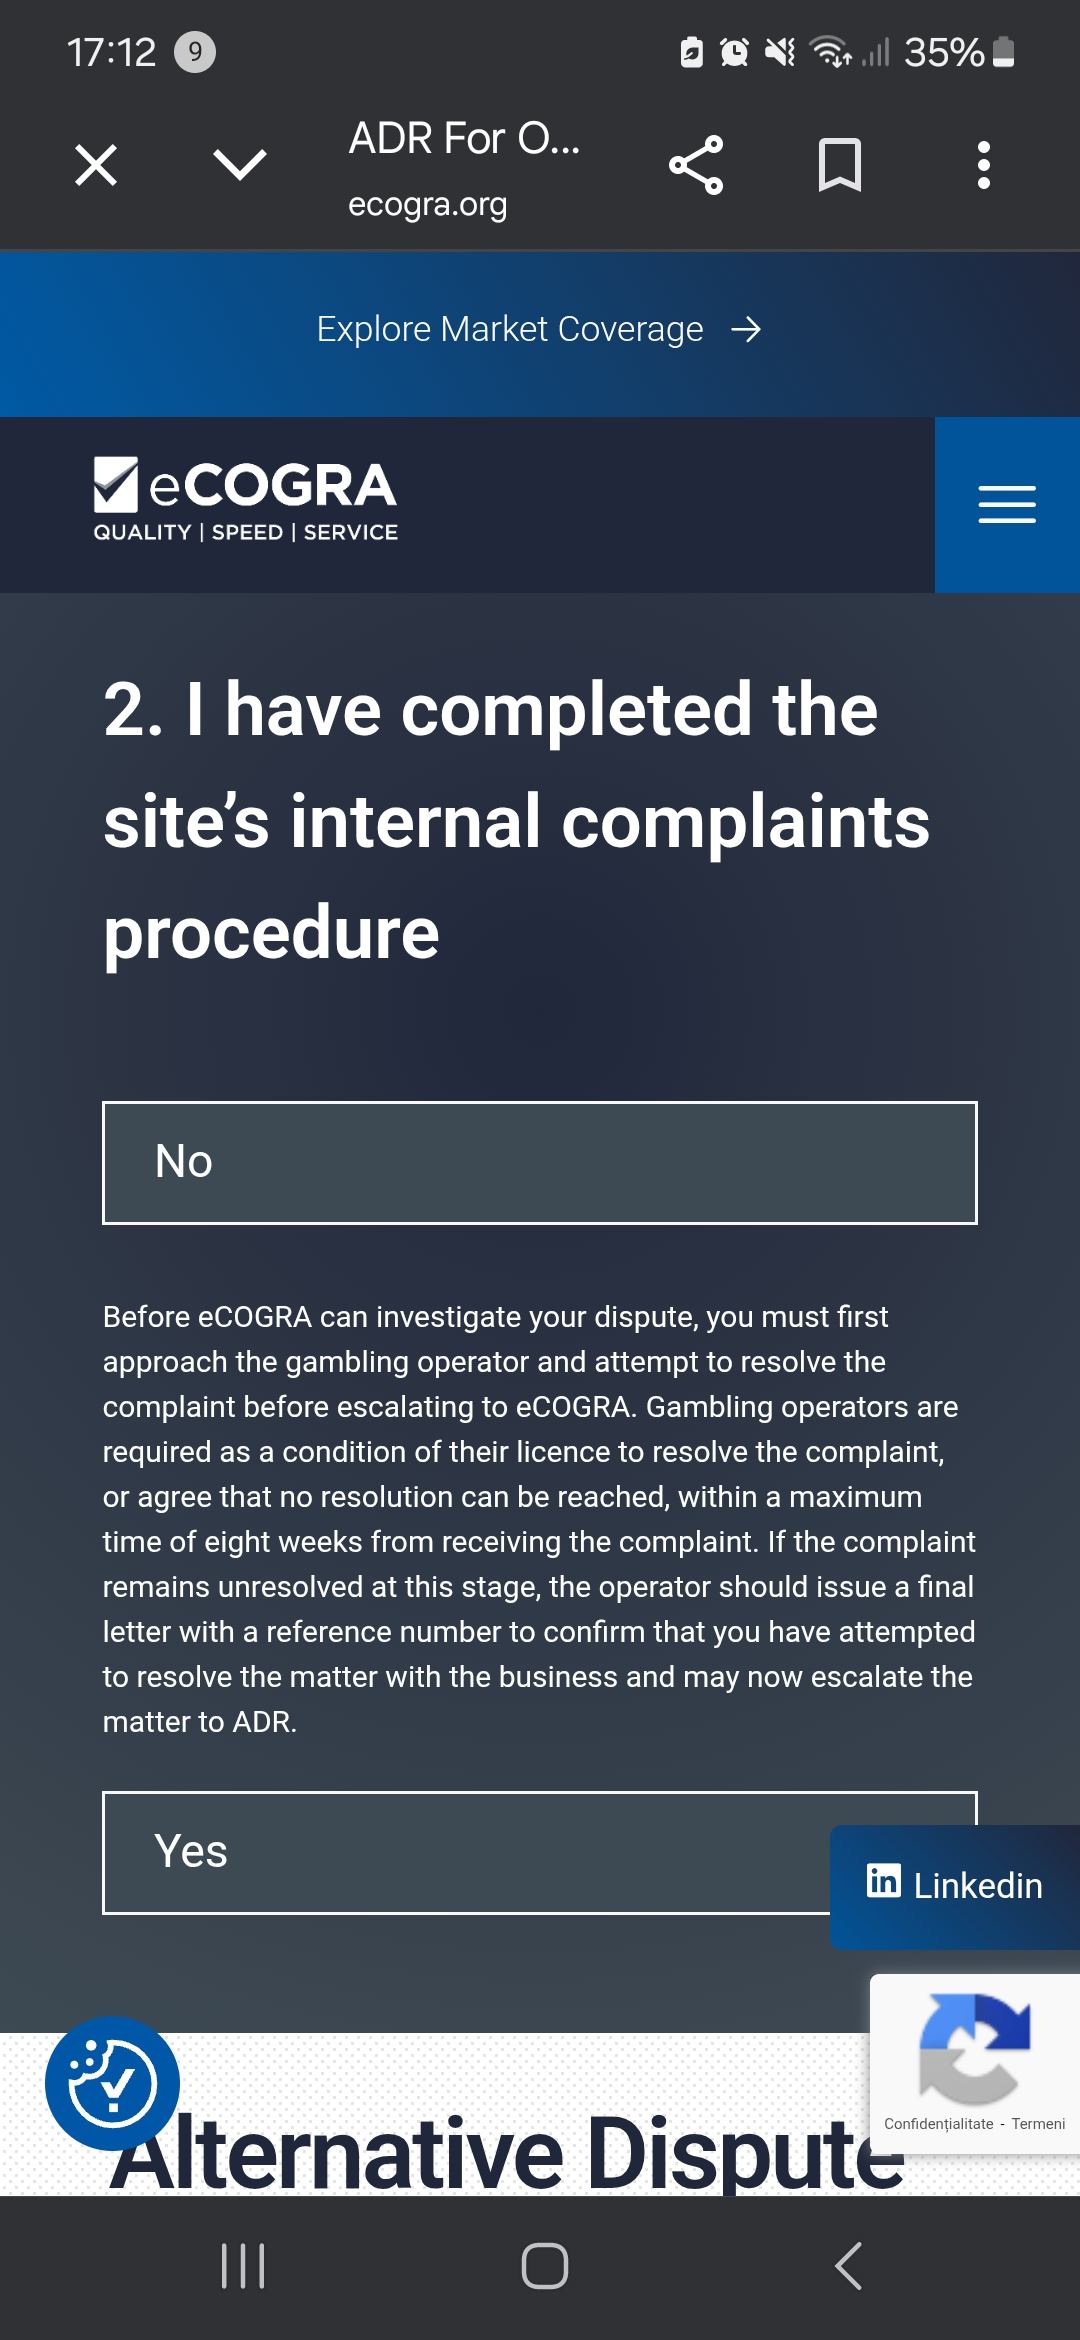Open the Termeni terms link
The width and height of the screenshot is (1080, 2340).
[1038, 2124]
